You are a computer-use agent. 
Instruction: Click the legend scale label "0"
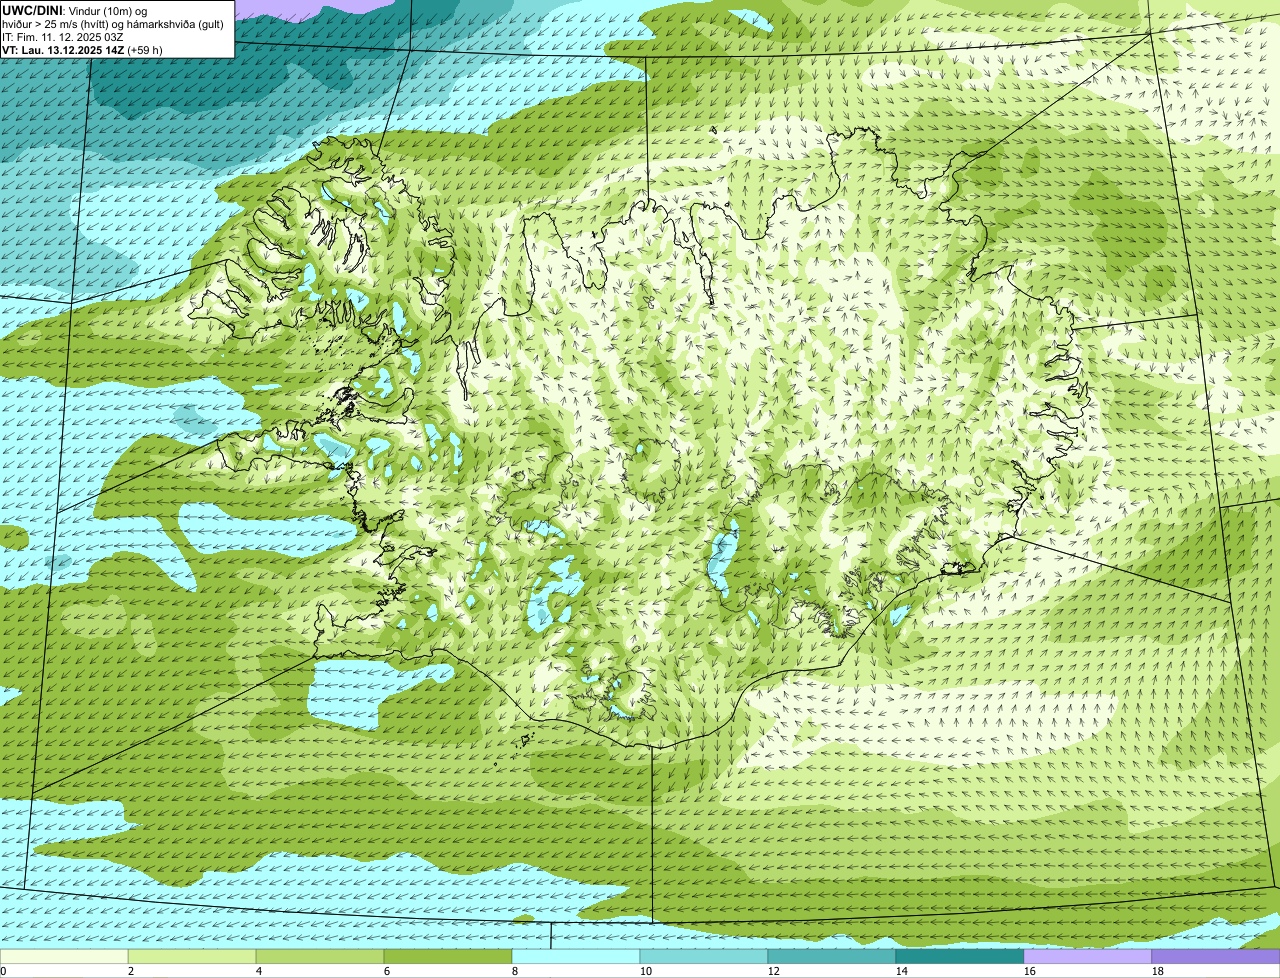coord(3,971)
